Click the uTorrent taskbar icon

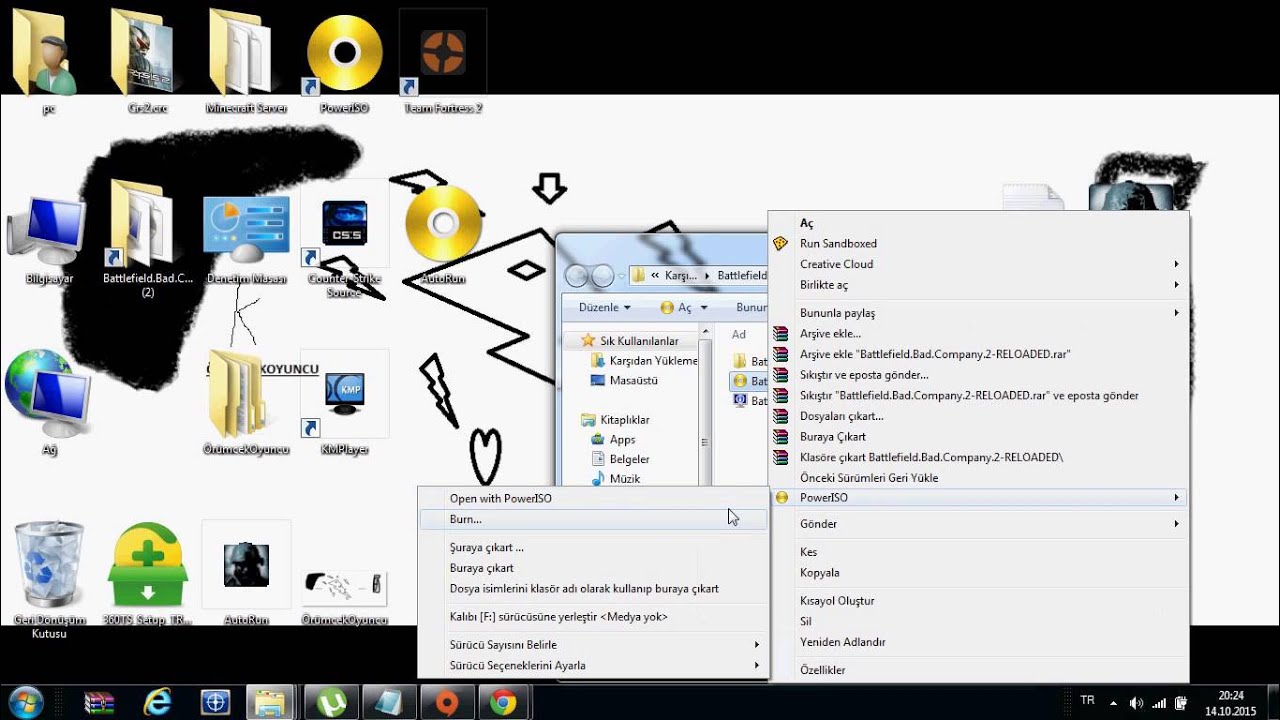click(331, 702)
